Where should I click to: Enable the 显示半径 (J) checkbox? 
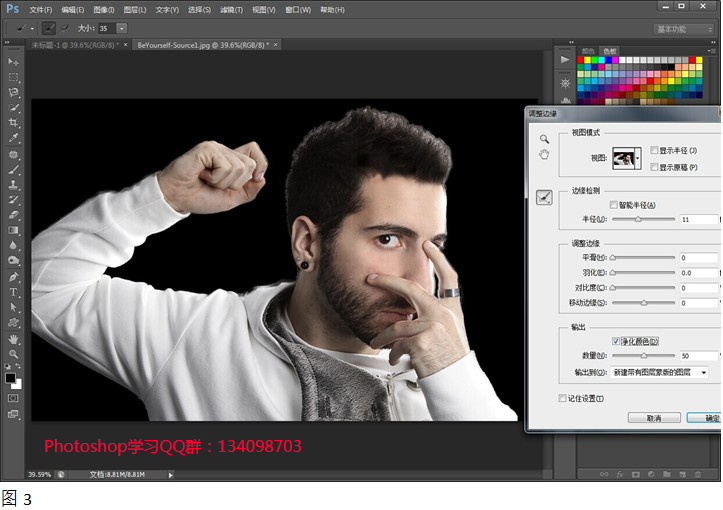coord(654,150)
